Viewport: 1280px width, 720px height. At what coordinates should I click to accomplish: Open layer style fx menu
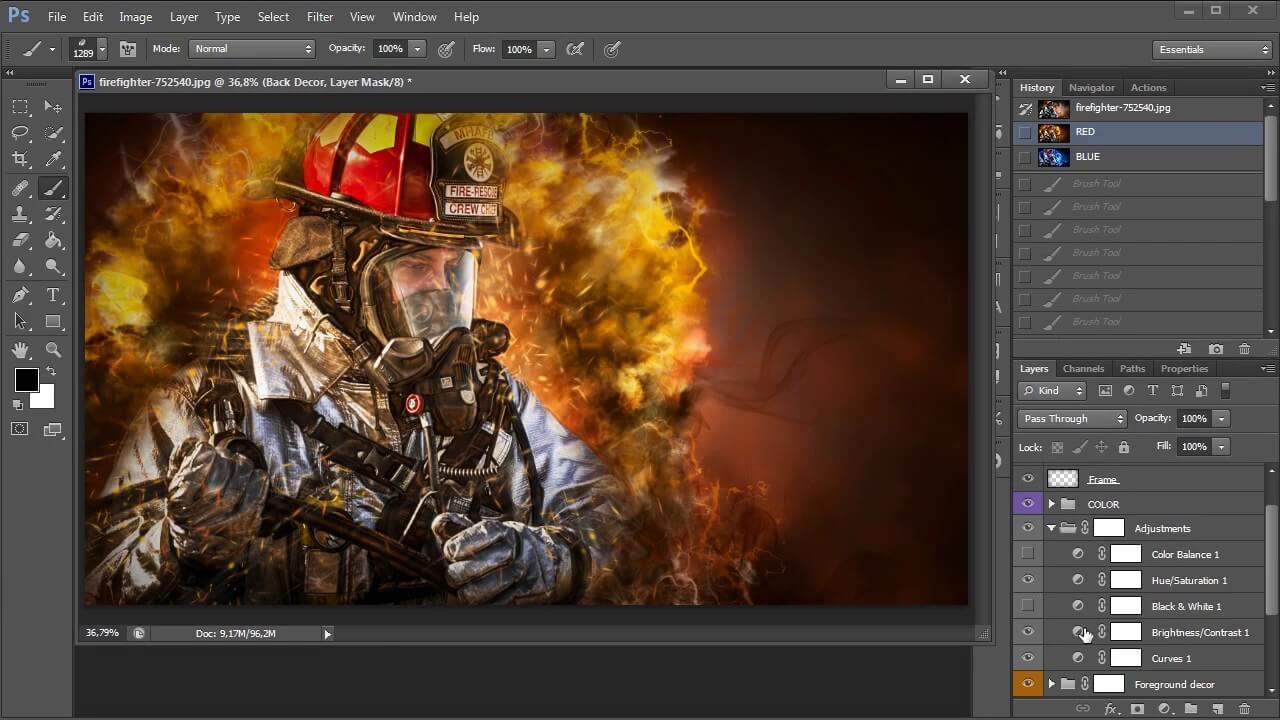coord(1110,709)
